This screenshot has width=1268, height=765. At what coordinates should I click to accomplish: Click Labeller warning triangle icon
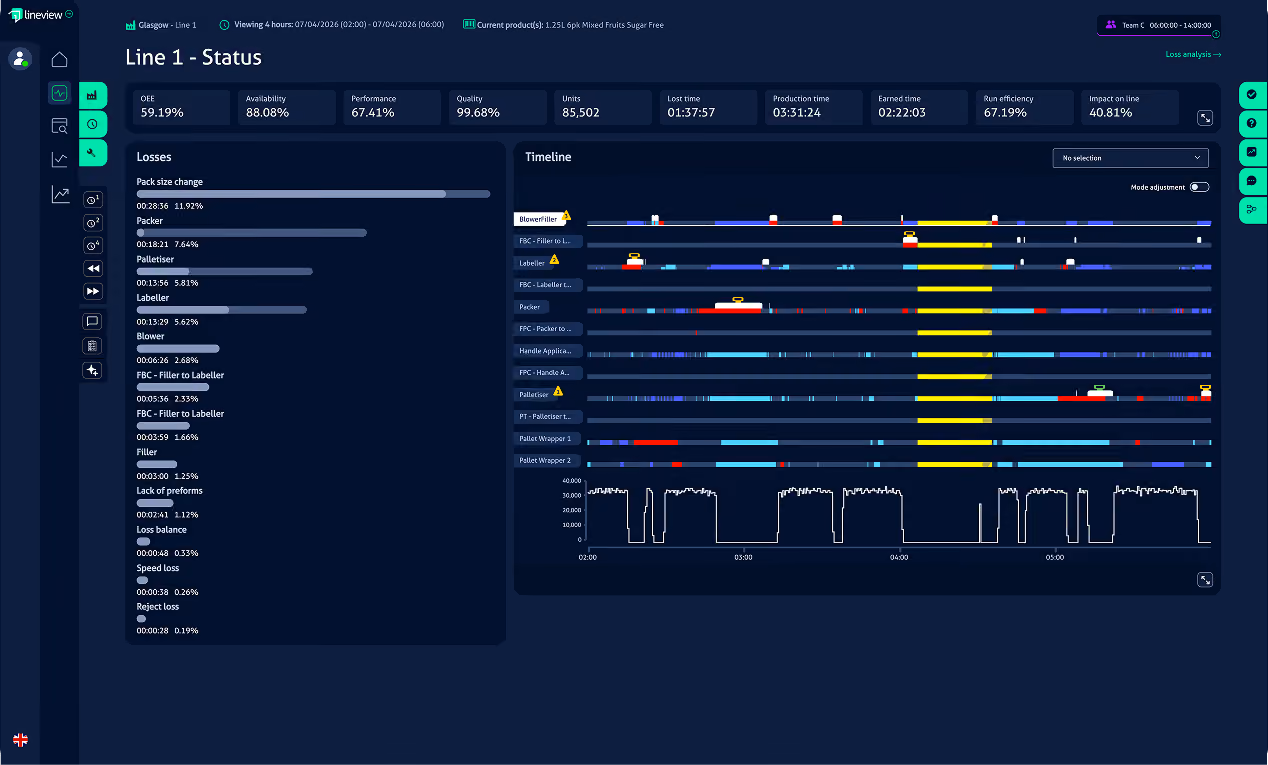pyautogui.click(x=554, y=259)
